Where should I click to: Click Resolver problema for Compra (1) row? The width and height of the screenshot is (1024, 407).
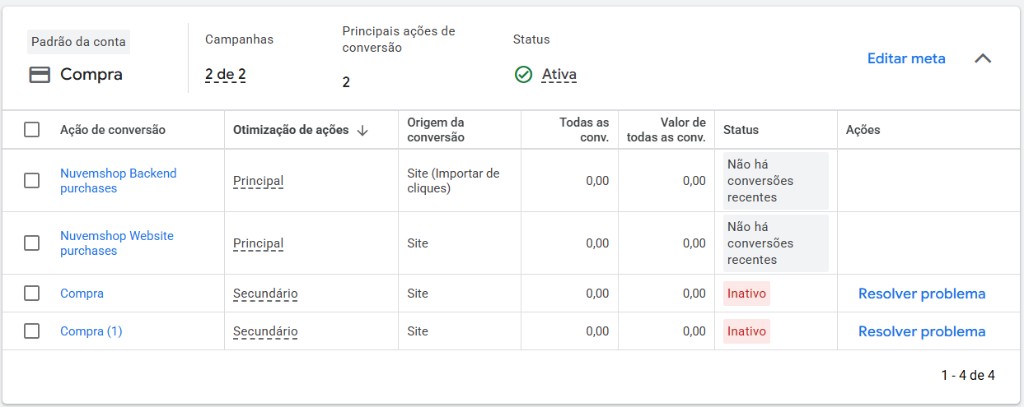(921, 331)
